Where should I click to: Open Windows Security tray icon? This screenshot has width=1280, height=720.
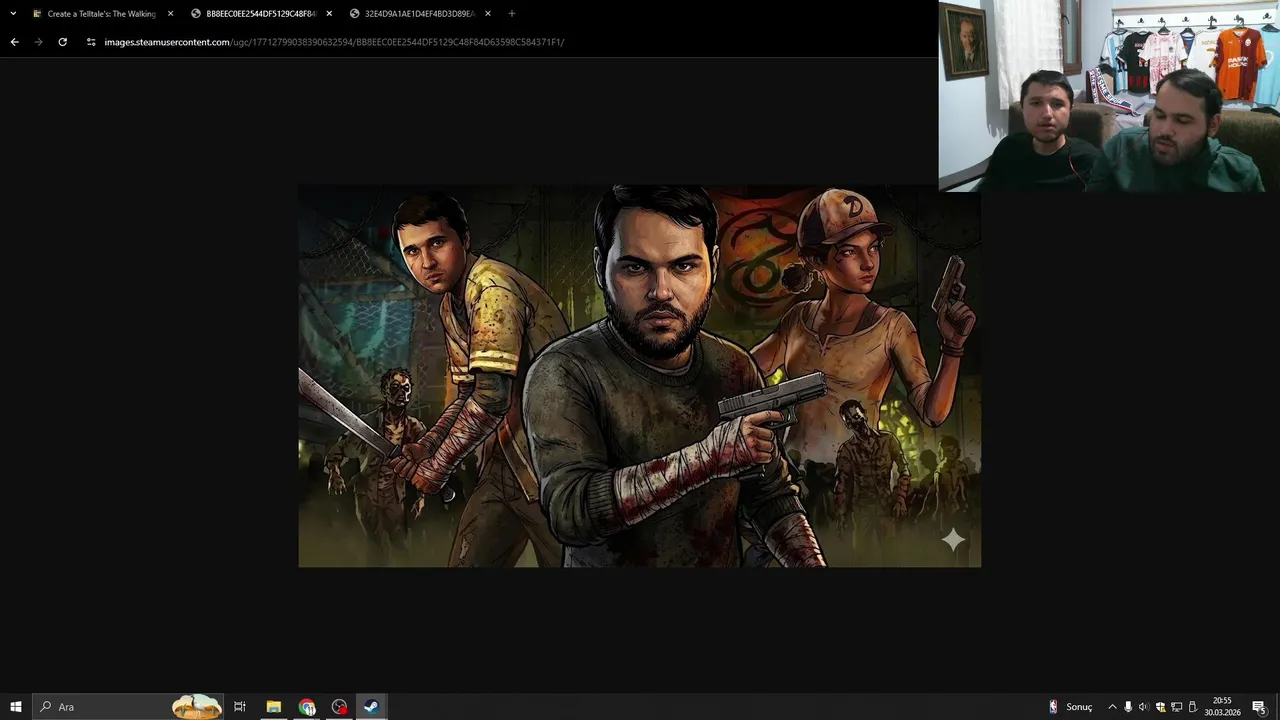pyautogui.click(x=1160, y=707)
